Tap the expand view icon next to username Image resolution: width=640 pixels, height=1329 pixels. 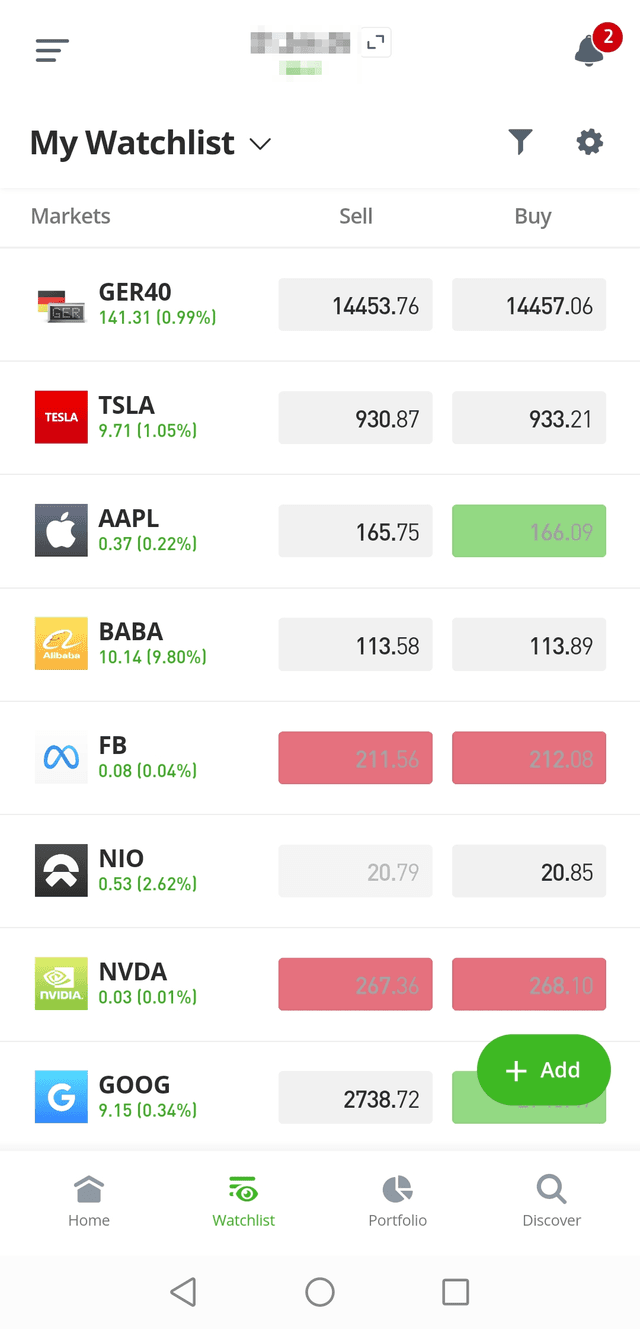click(x=375, y=42)
